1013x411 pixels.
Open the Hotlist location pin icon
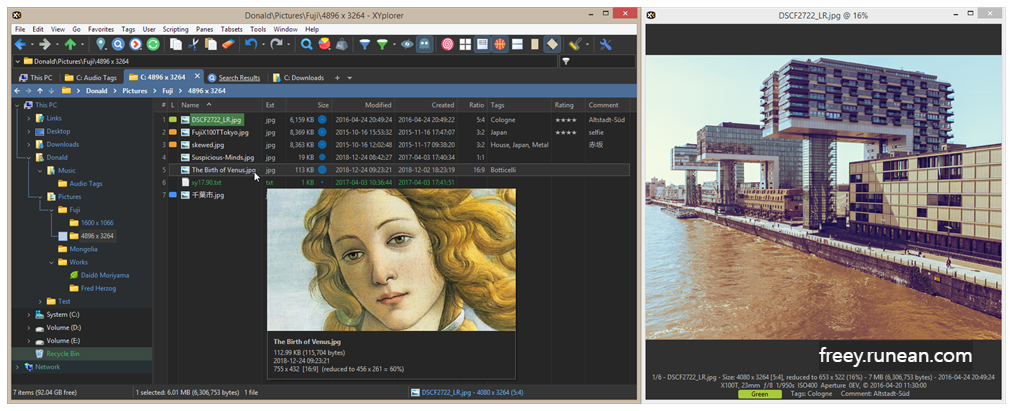pos(101,45)
